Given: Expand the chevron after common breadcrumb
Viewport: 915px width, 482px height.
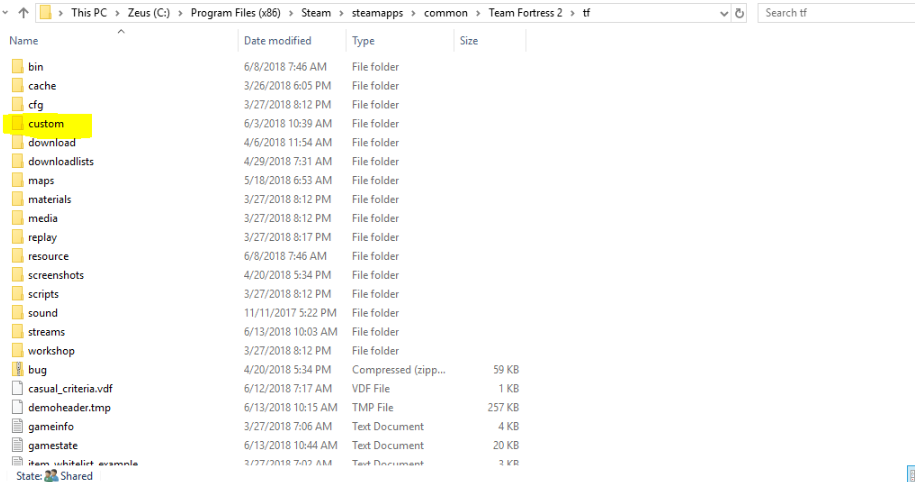Looking at the screenshot, I should 478,13.
